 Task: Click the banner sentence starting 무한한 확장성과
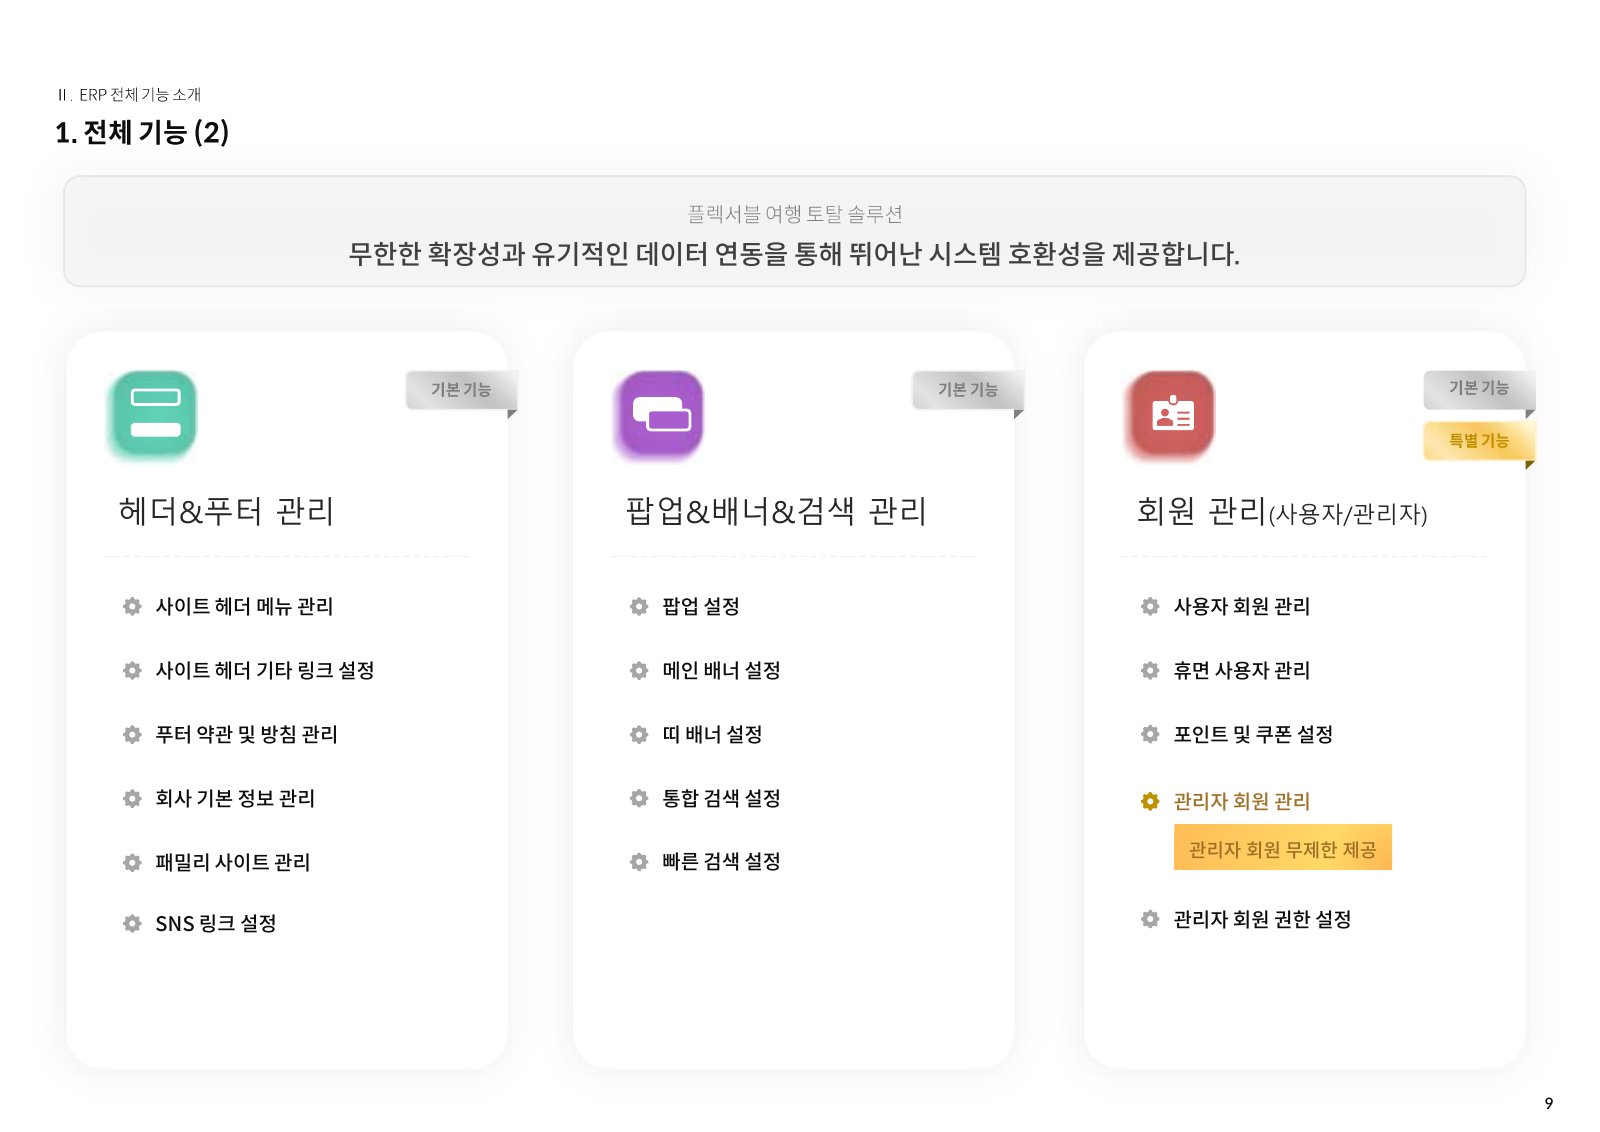pos(794,254)
